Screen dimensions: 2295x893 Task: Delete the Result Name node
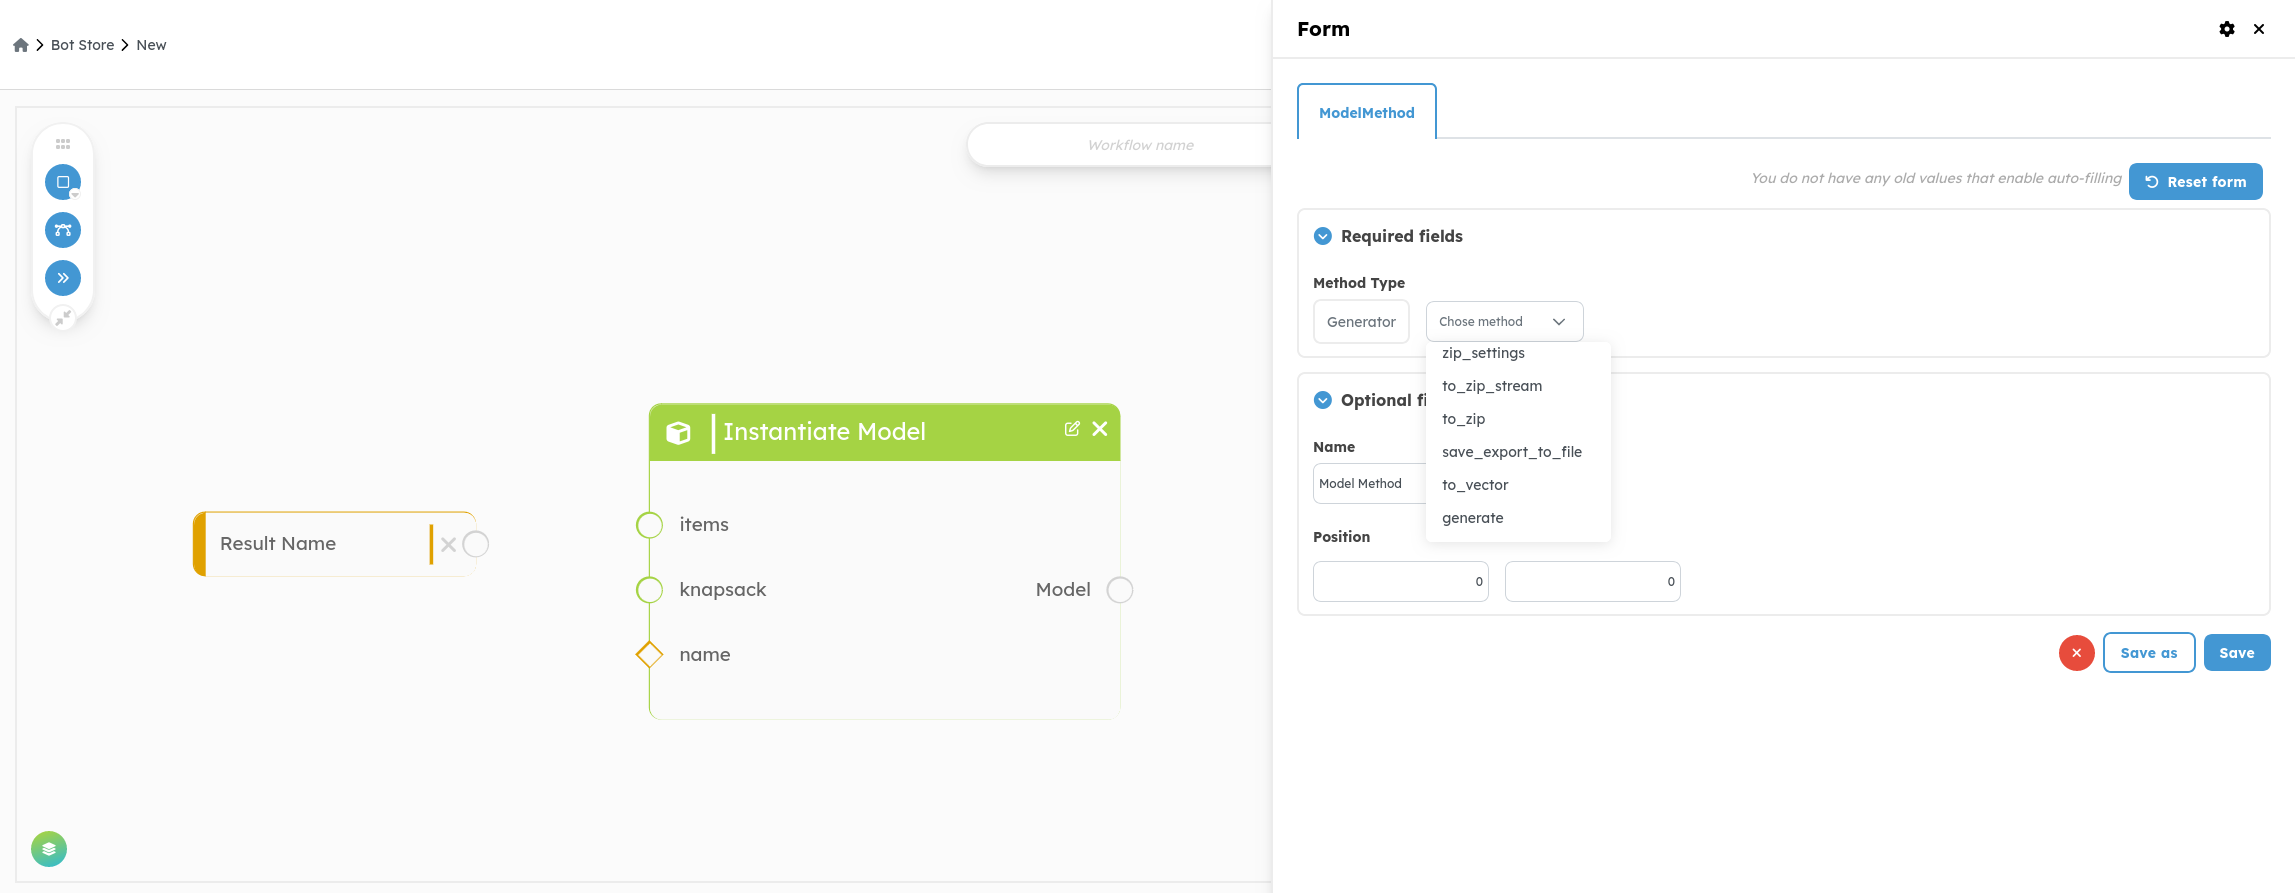pyautogui.click(x=448, y=544)
